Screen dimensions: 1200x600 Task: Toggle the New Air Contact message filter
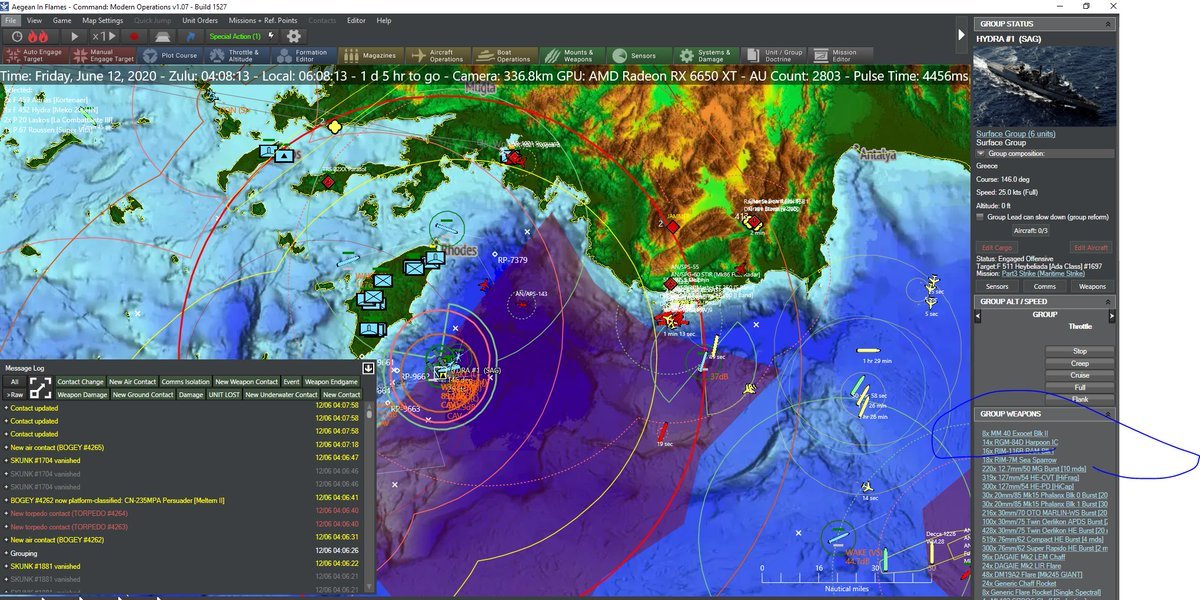coord(132,381)
